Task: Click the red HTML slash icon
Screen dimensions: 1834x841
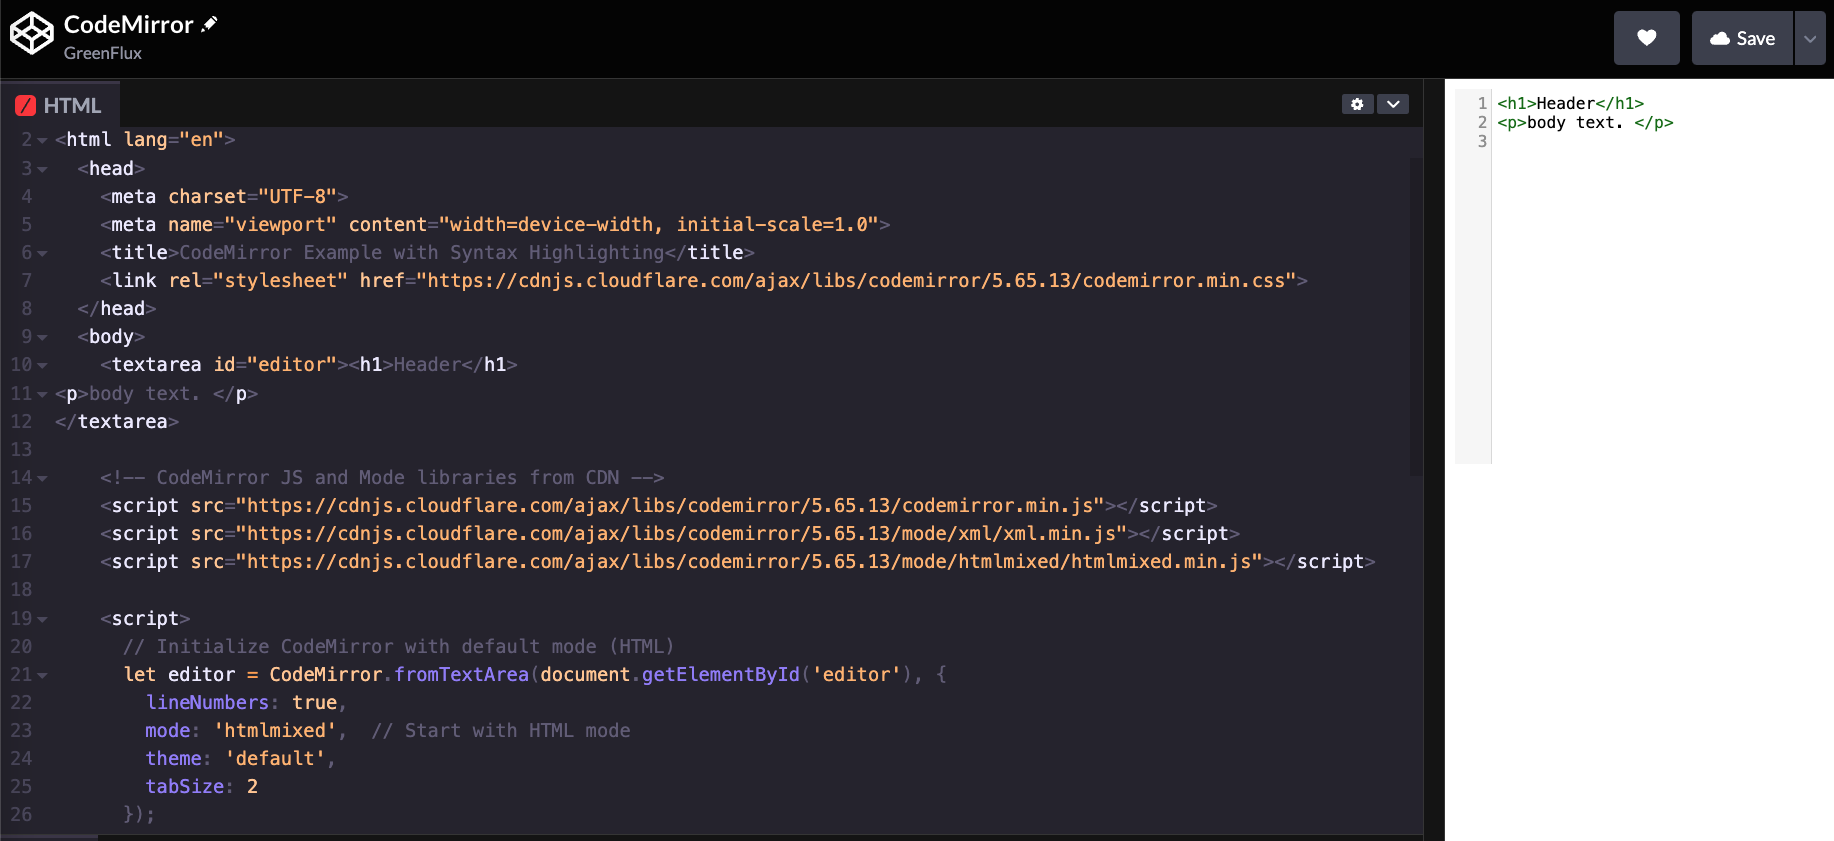Action: click(x=26, y=105)
